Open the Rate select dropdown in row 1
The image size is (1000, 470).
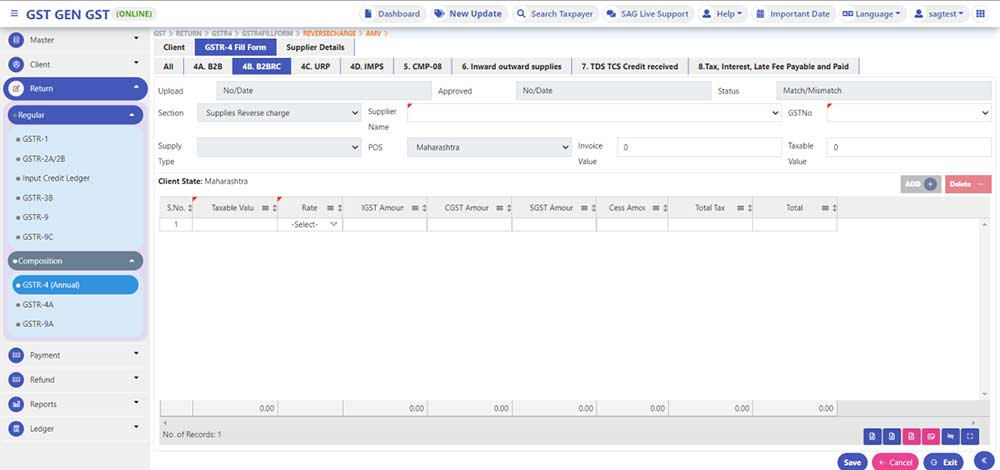click(x=309, y=225)
